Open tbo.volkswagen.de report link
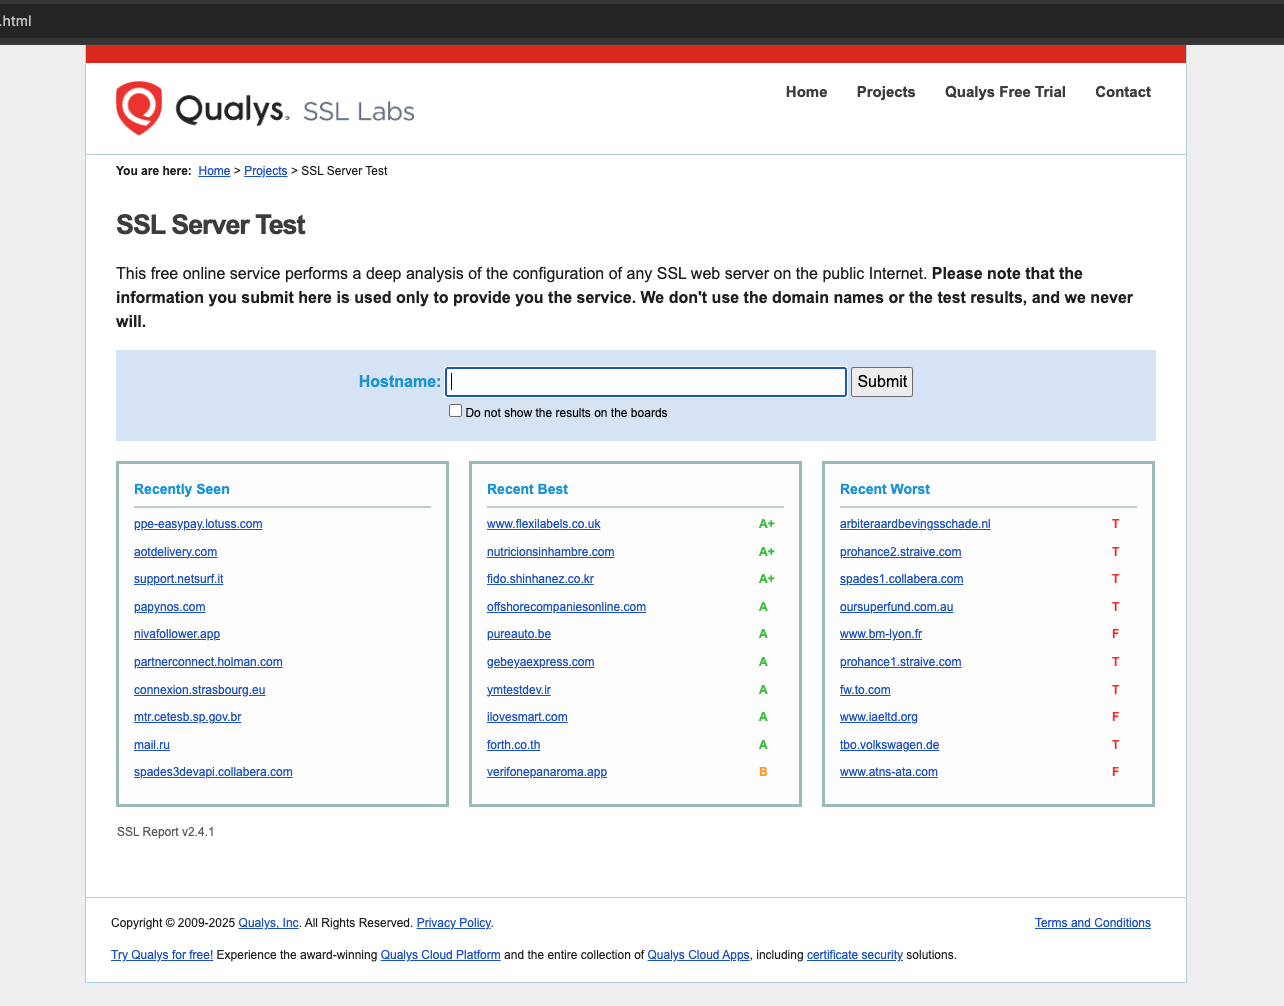 [890, 745]
